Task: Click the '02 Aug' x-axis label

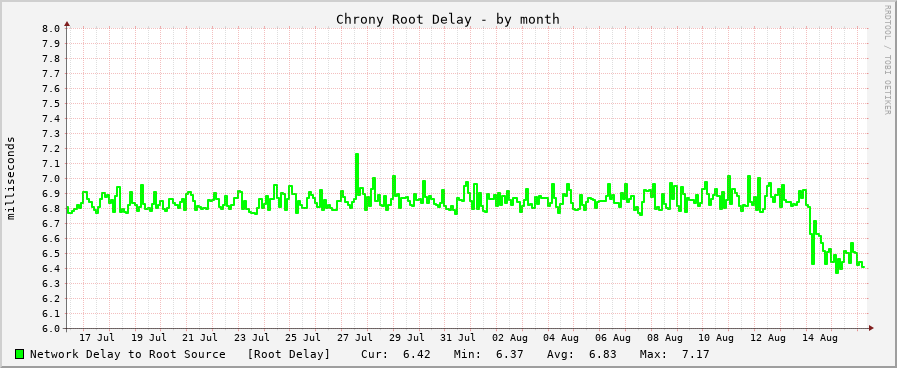Action: click(510, 338)
